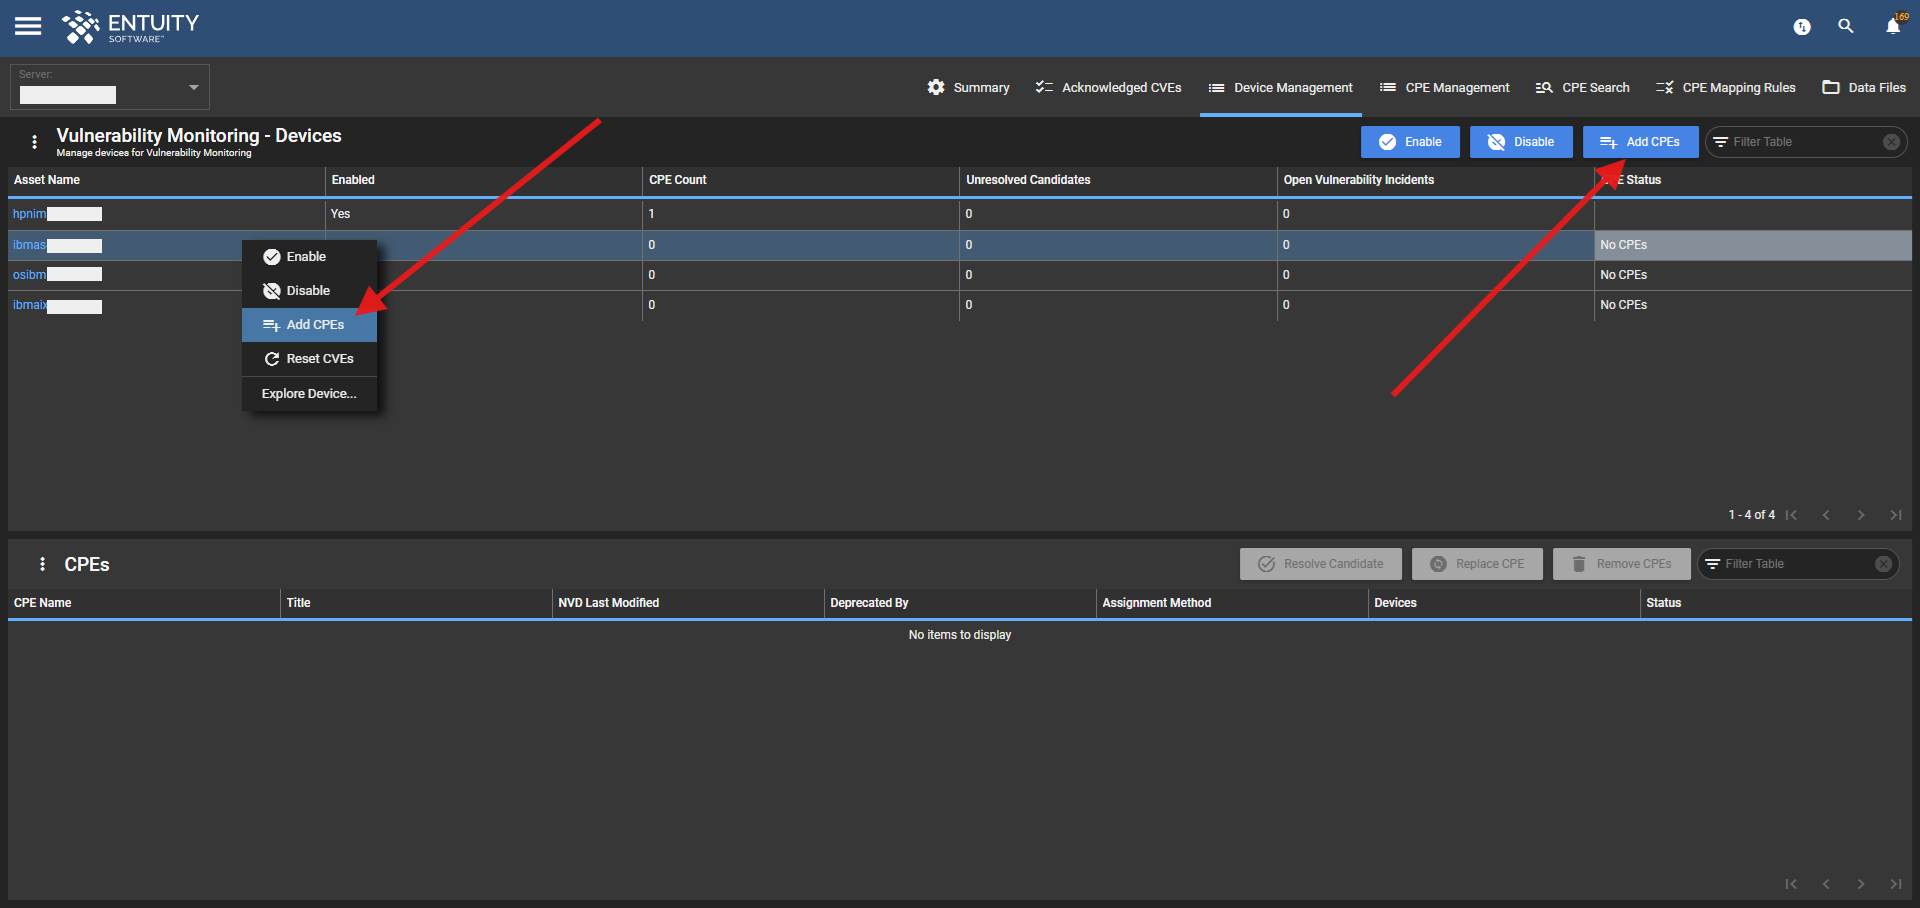1920x908 pixels.
Task: Choose Enable in the context menu
Action: point(309,257)
